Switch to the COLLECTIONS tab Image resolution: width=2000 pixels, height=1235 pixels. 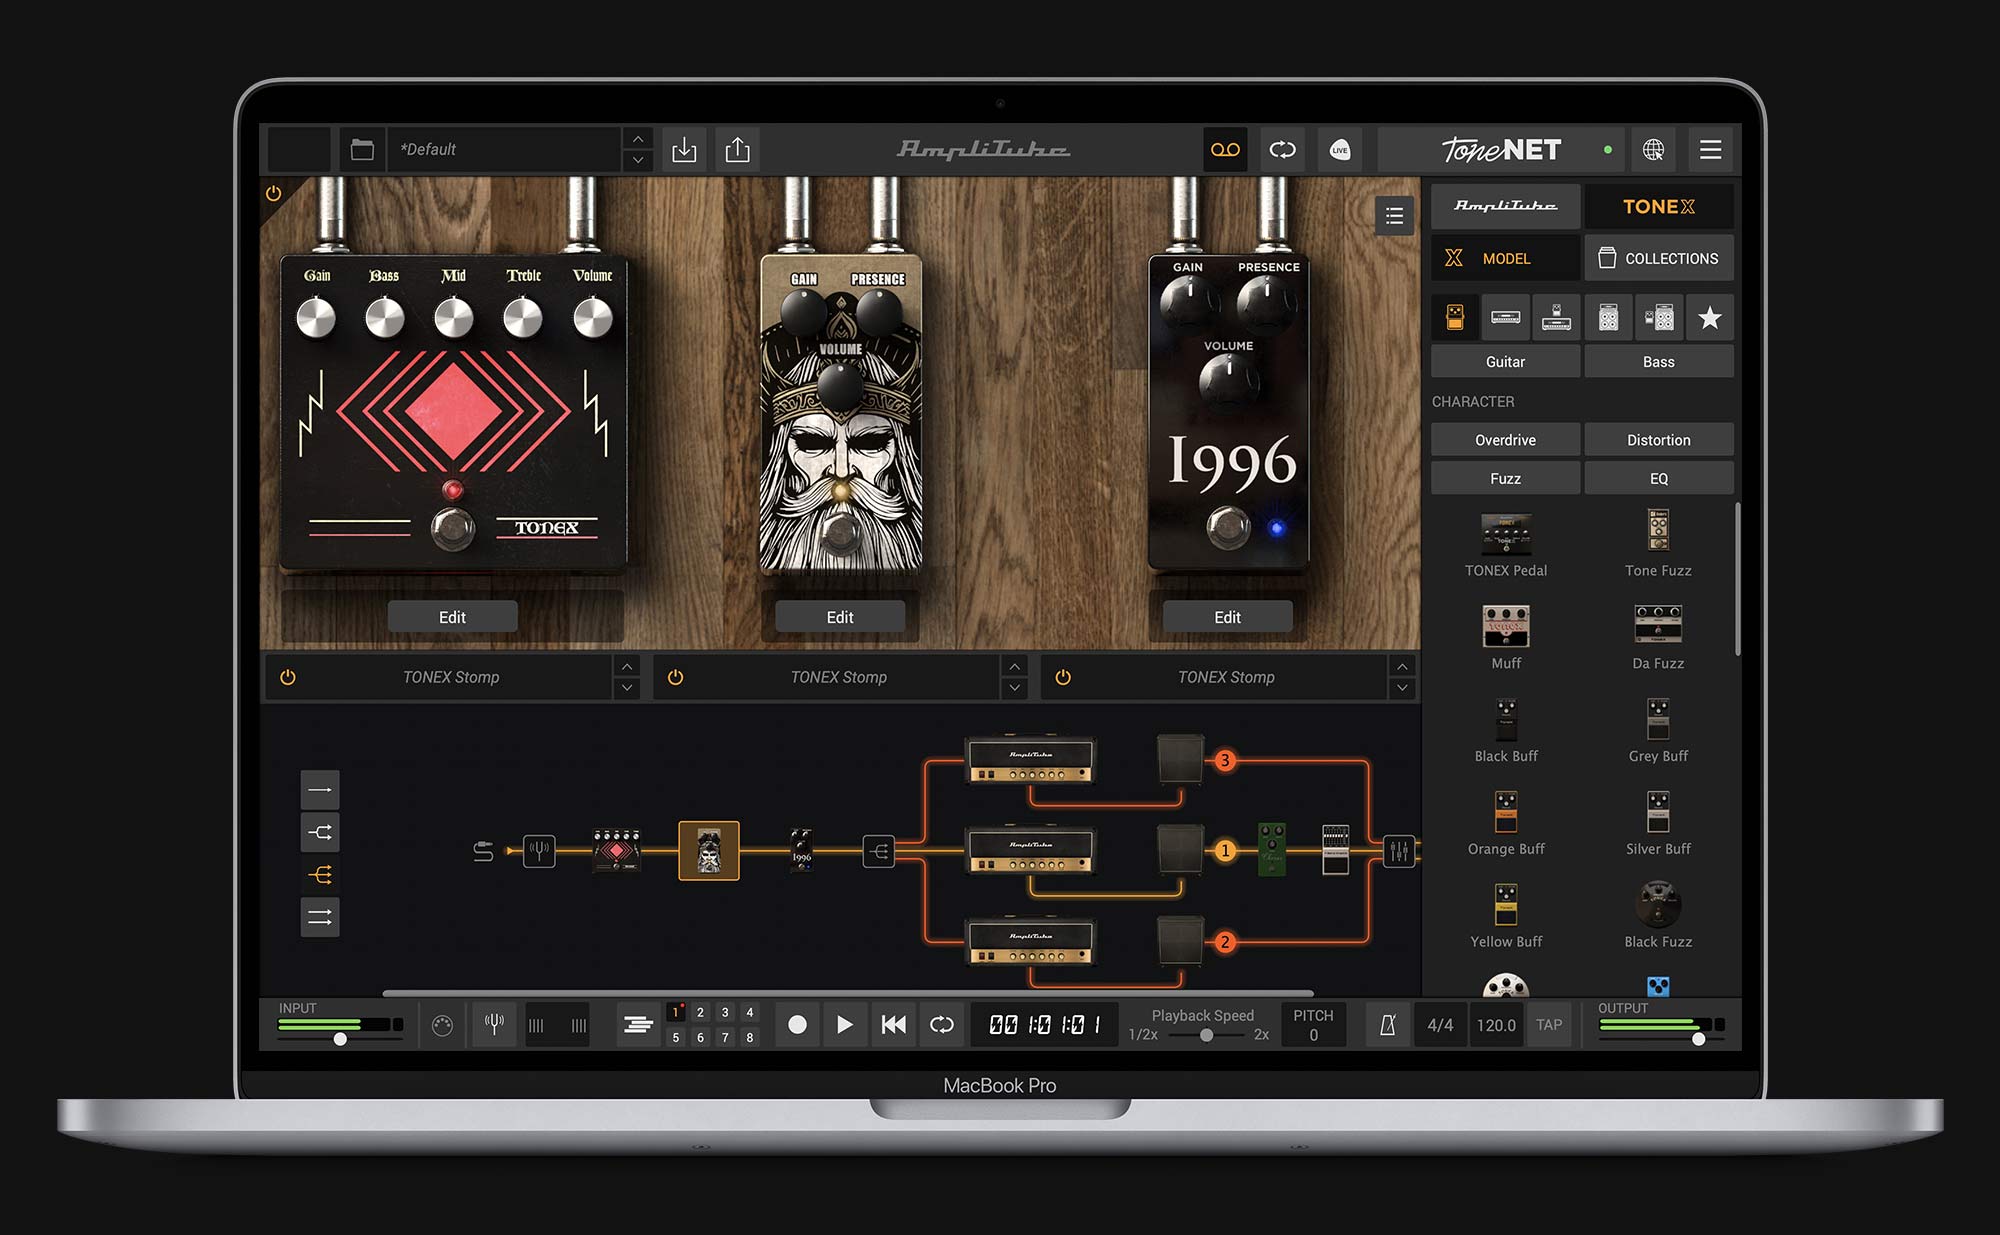pyautogui.click(x=1659, y=257)
